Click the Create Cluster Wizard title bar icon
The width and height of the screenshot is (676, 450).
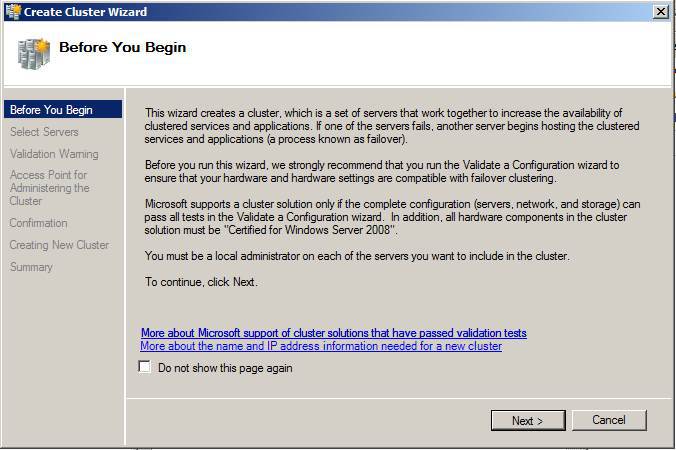[13, 11]
